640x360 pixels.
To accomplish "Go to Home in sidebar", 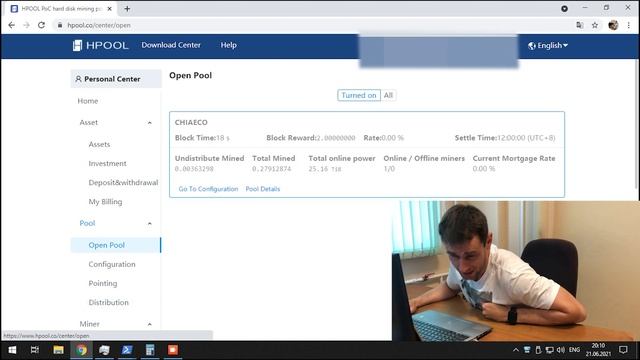I will click(x=88, y=101).
